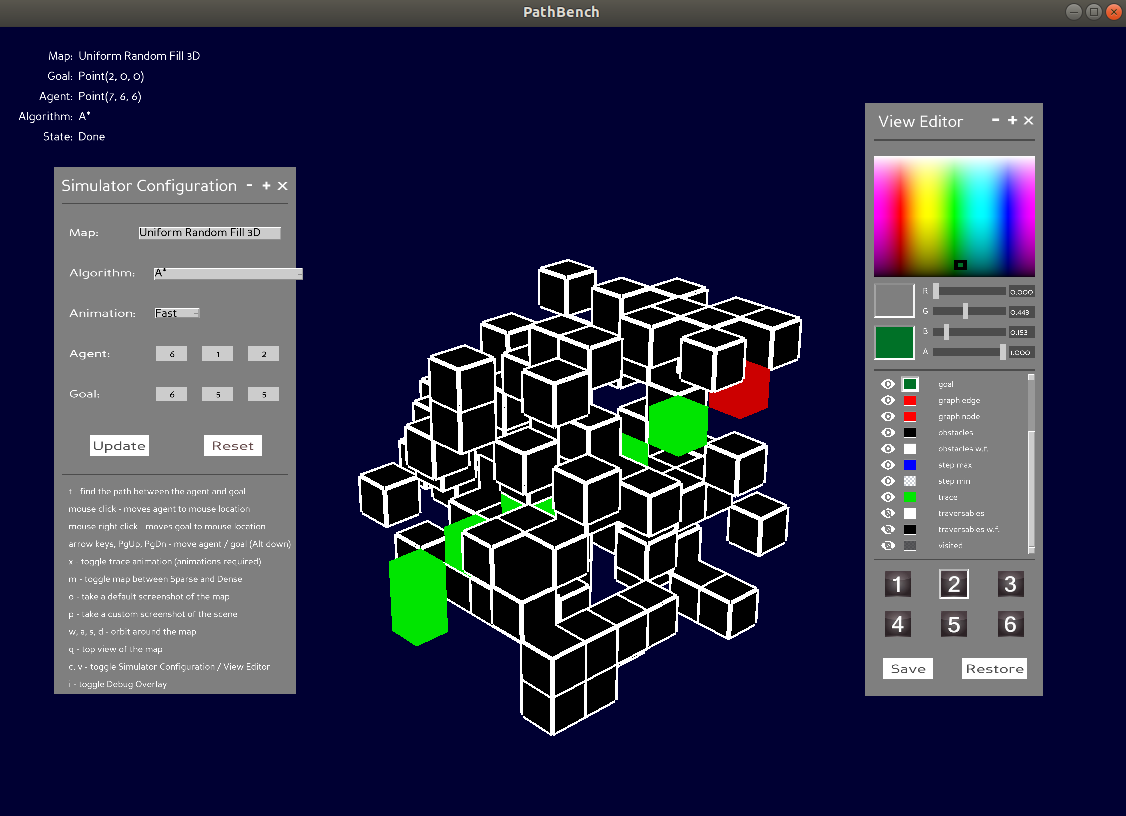
Task: Load view preset number 5
Action: click(954, 625)
